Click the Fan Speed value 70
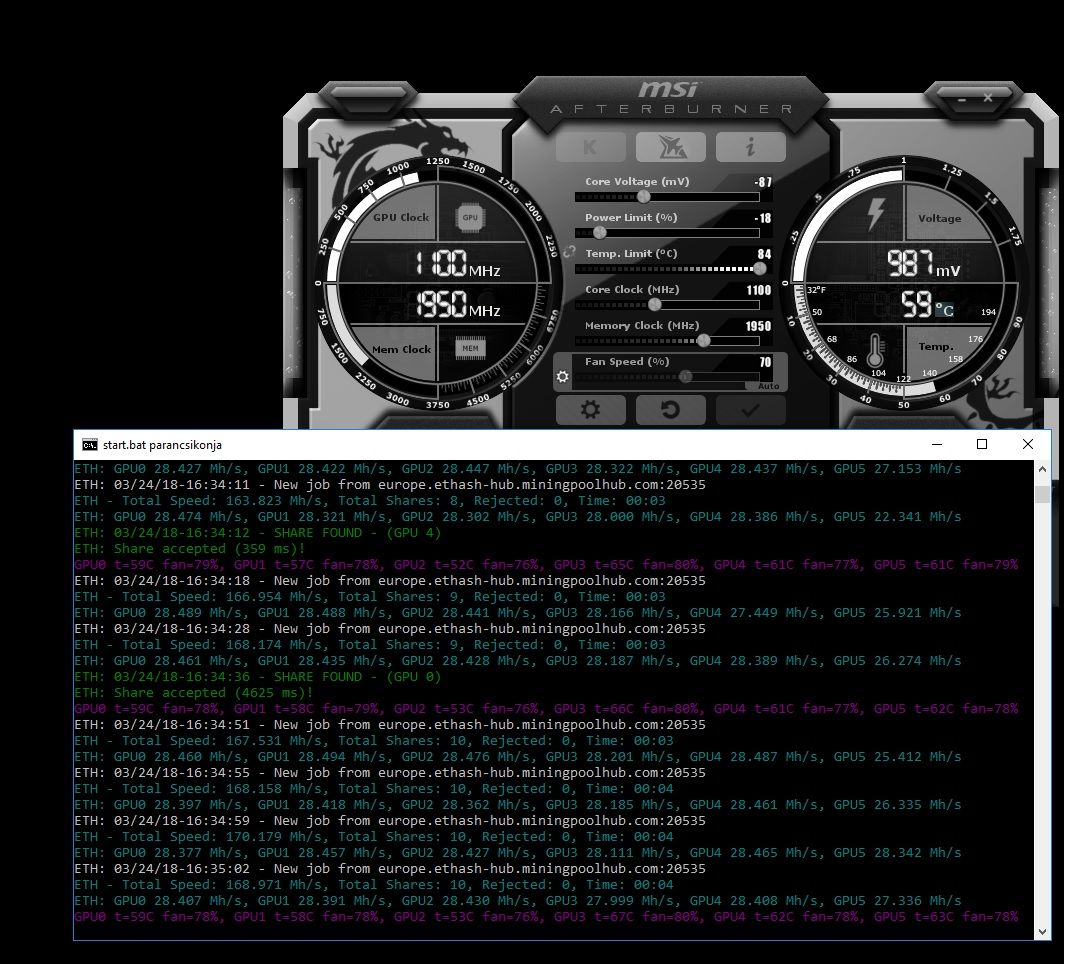 click(766, 362)
